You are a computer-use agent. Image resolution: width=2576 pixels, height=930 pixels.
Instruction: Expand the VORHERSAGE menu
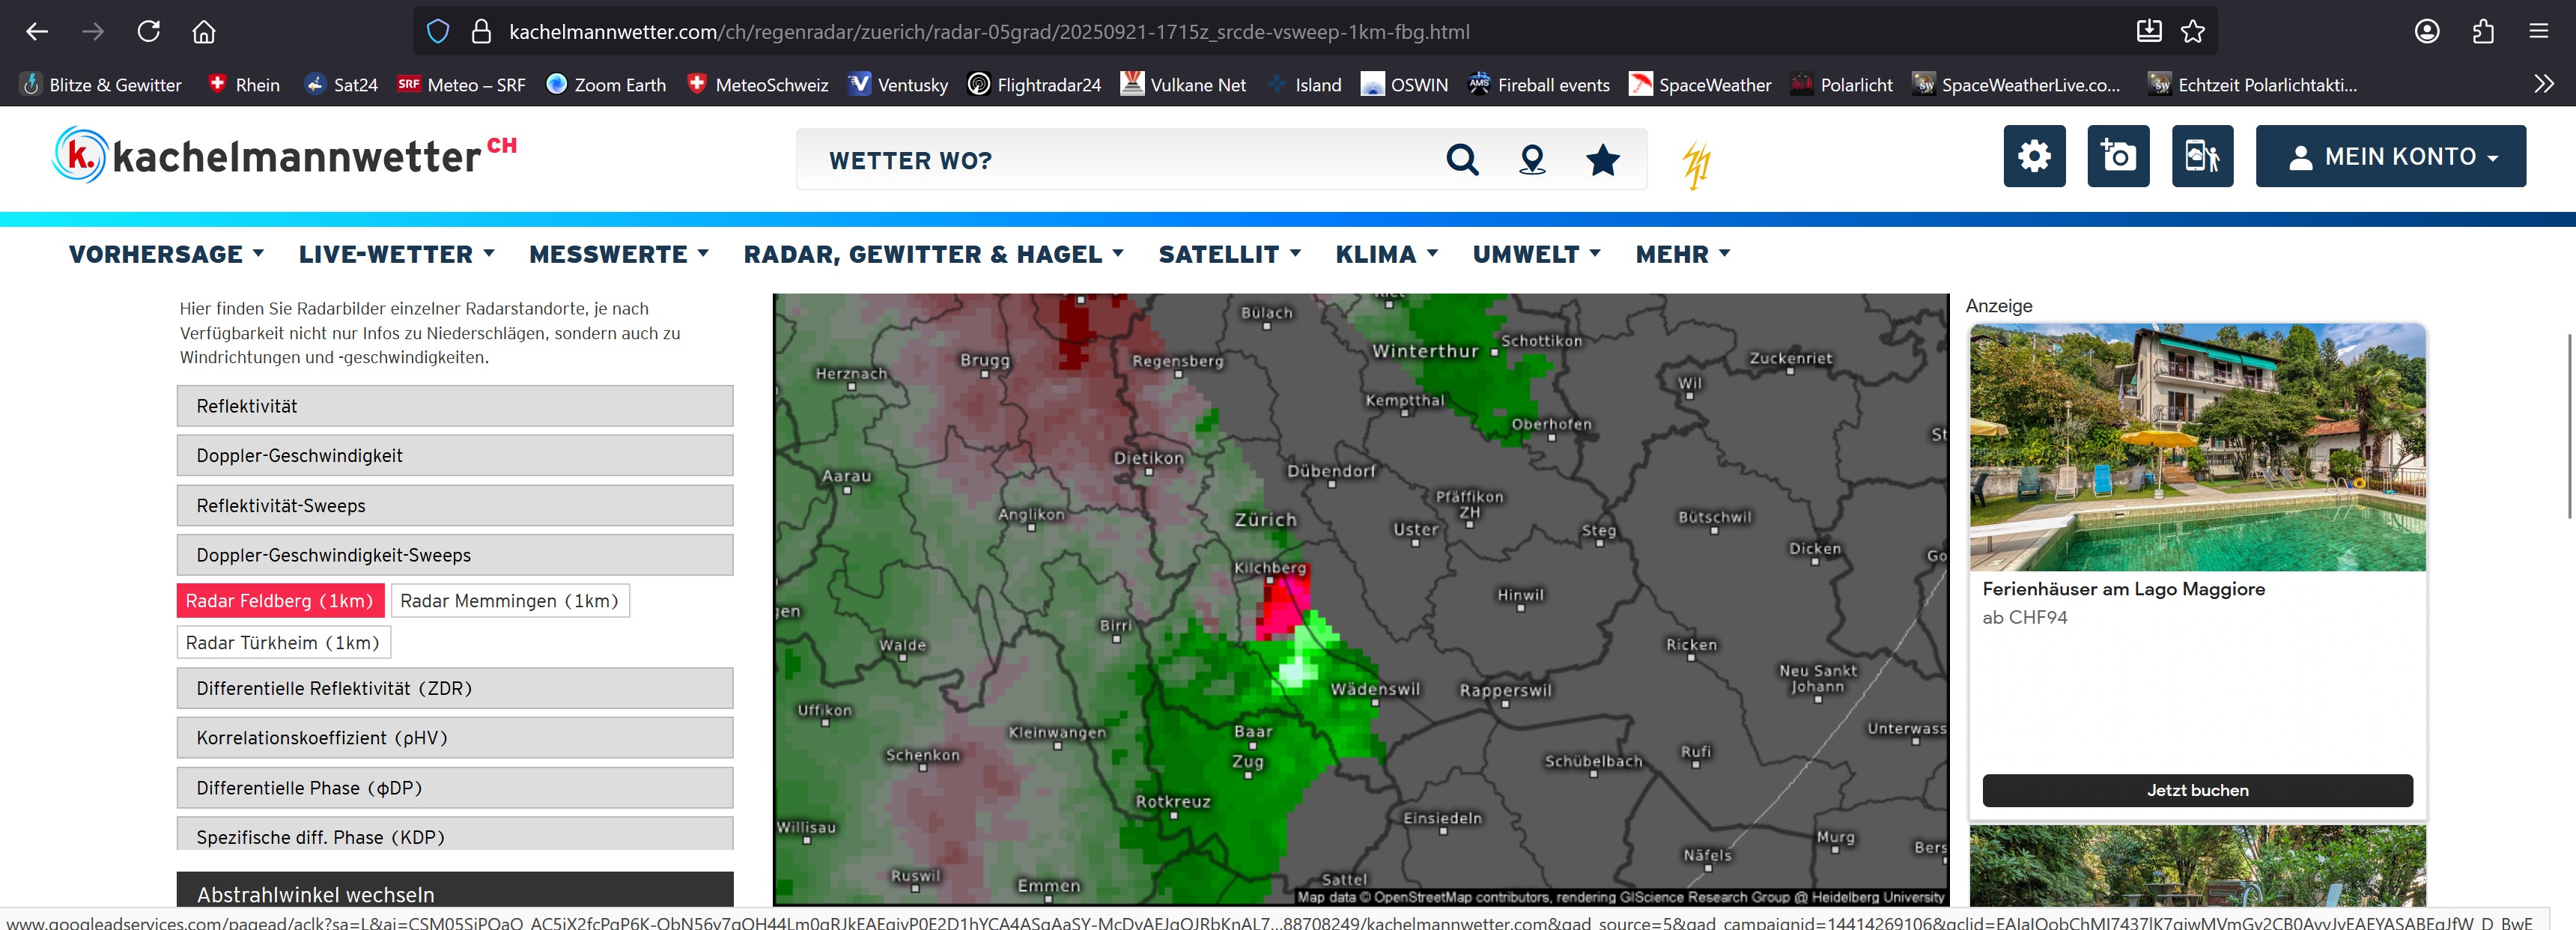click(166, 254)
